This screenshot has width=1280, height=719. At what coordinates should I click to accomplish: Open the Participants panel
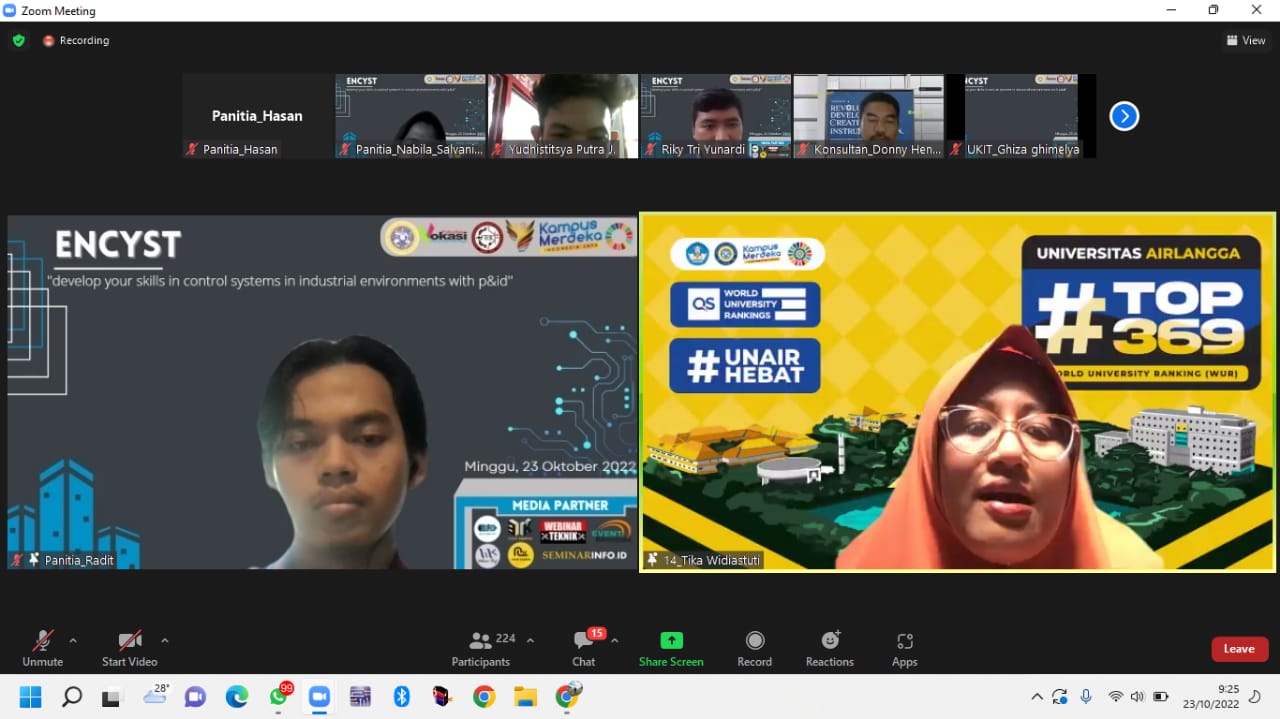pyautogui.click(x=481, y=648)
